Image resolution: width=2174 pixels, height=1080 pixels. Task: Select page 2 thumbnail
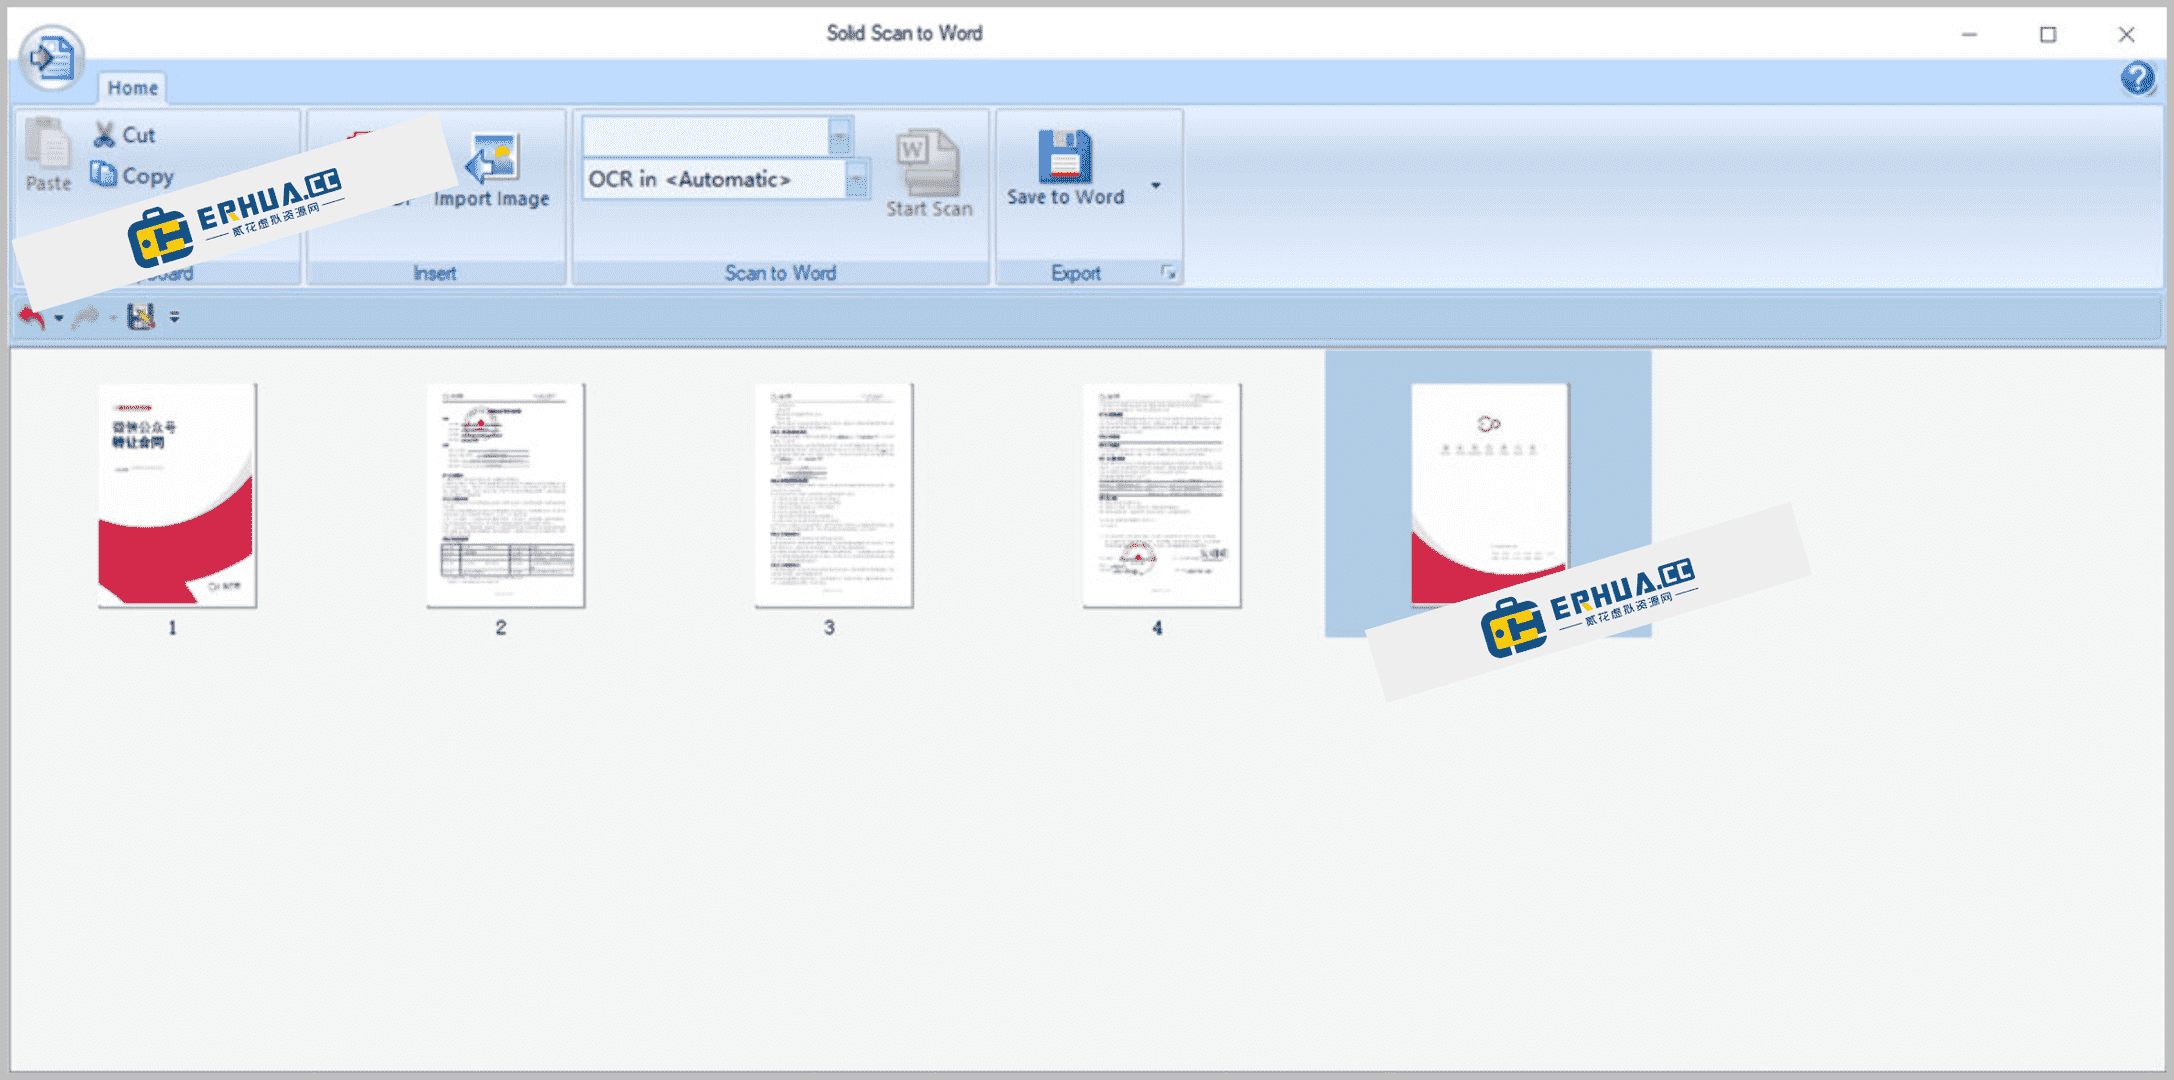coord(506,496)
